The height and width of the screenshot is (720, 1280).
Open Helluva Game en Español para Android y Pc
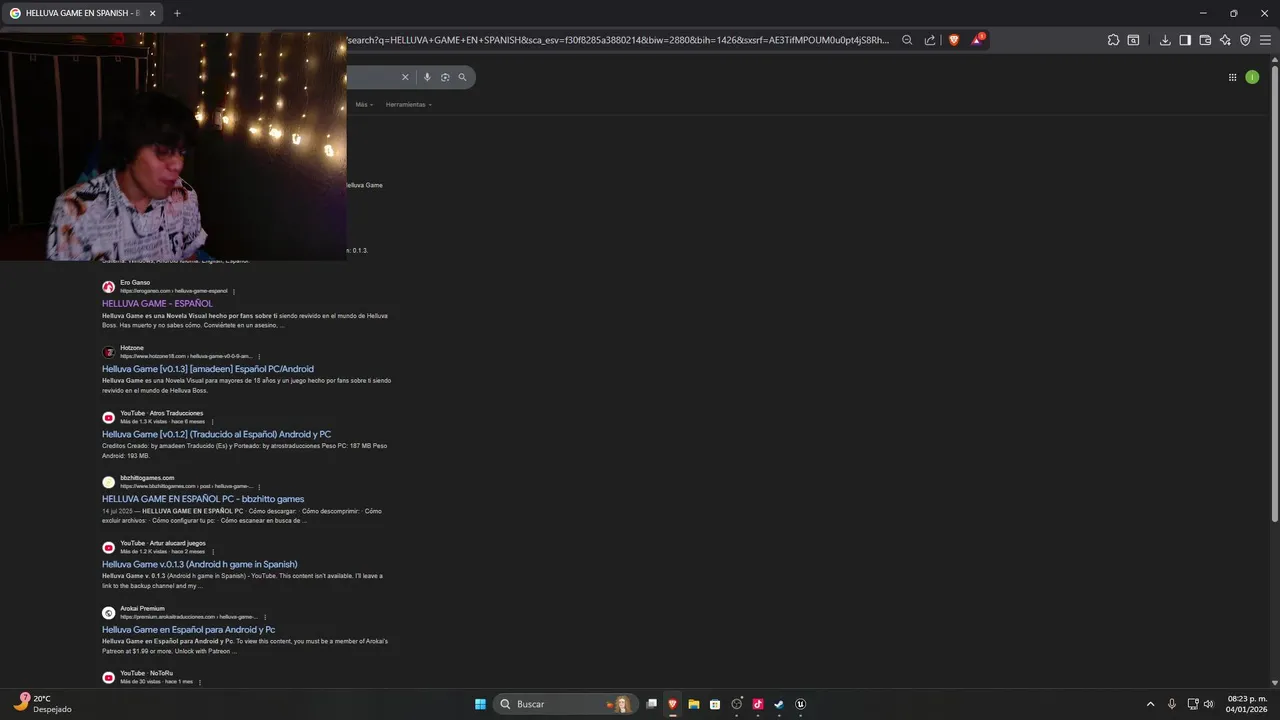188,630
